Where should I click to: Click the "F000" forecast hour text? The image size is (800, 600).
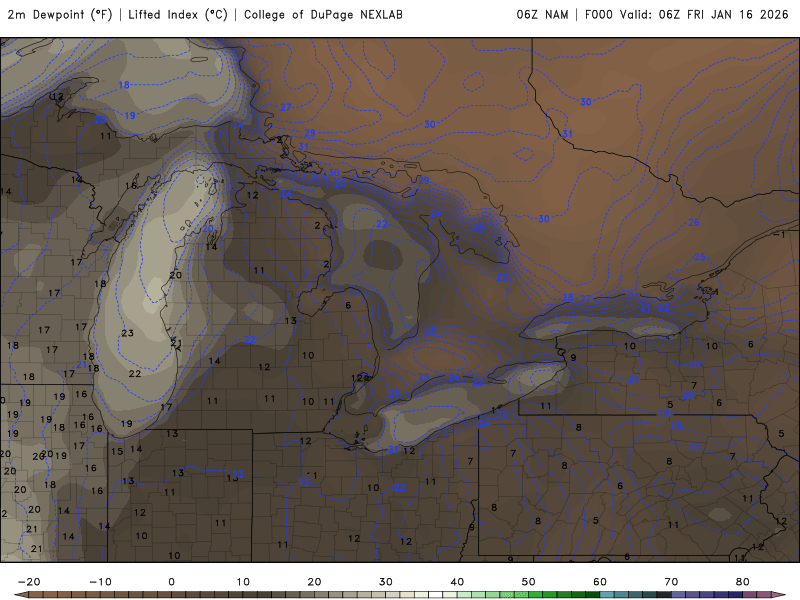[598, 15]
